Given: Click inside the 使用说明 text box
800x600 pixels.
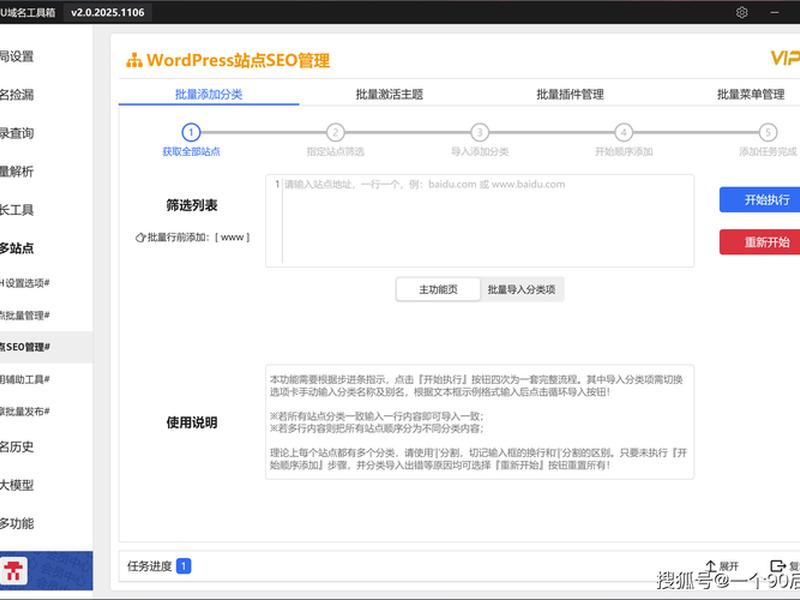Looking at the screenshot, I should click(x=480, y=422).
